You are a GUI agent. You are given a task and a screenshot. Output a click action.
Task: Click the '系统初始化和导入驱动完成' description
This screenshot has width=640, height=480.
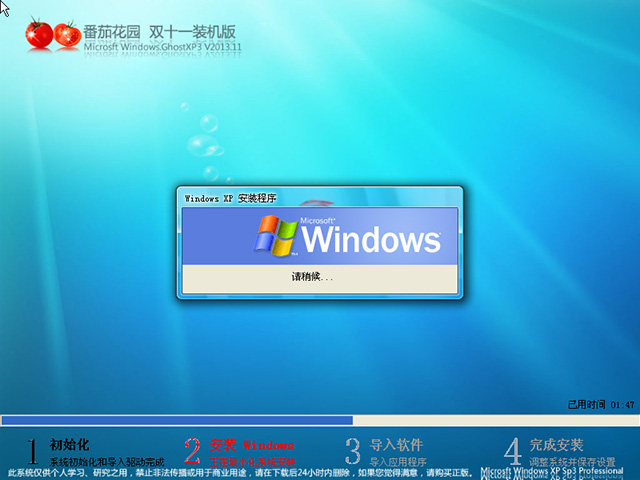[107, 462]
